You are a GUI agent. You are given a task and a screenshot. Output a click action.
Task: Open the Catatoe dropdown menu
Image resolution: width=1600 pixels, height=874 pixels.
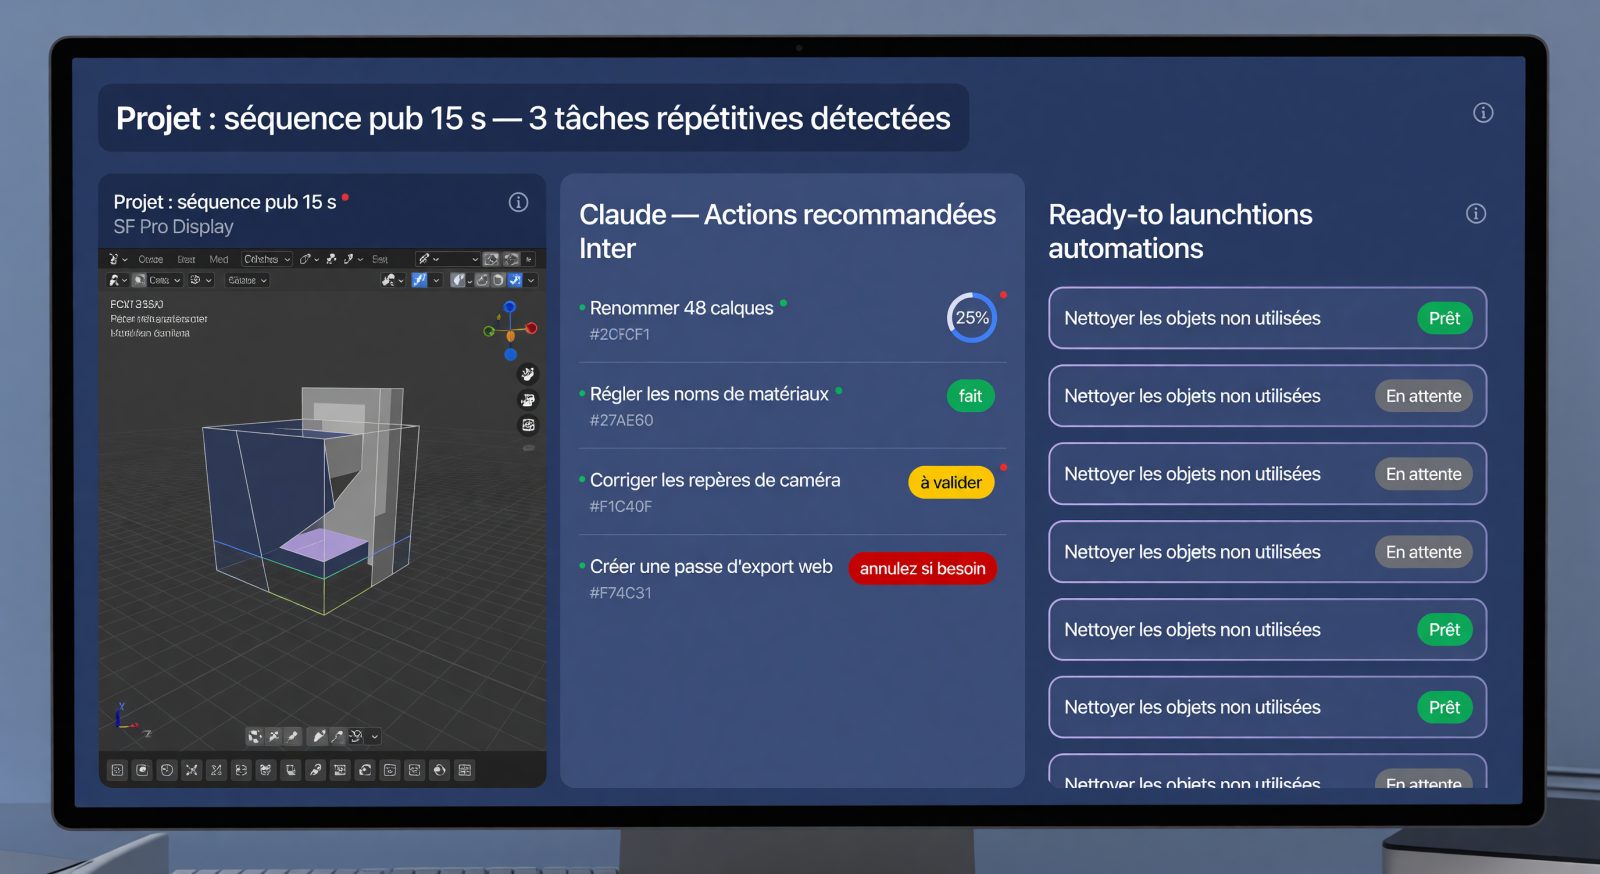(247, 280)
